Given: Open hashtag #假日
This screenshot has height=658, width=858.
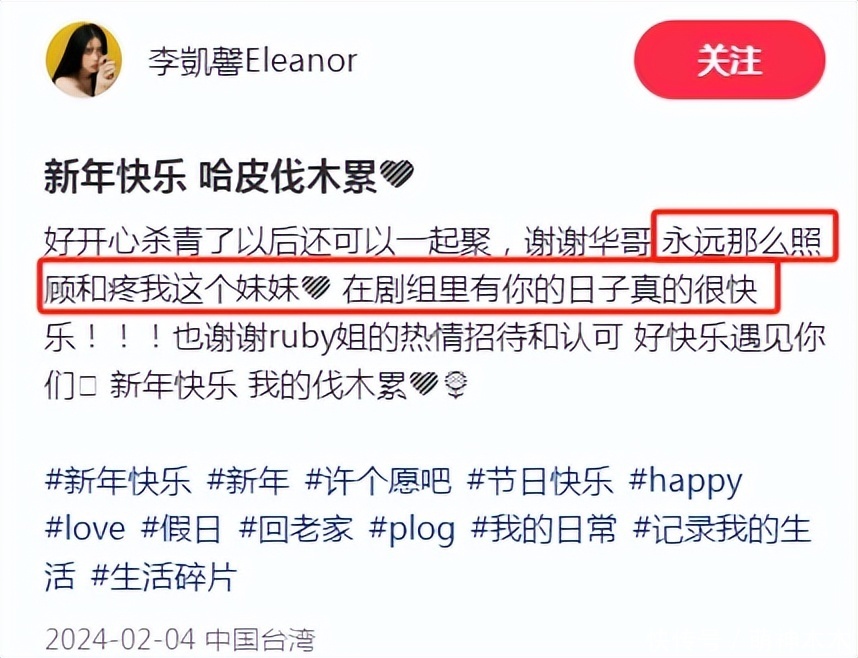Looking at the screenshot, I should (182, 529).
